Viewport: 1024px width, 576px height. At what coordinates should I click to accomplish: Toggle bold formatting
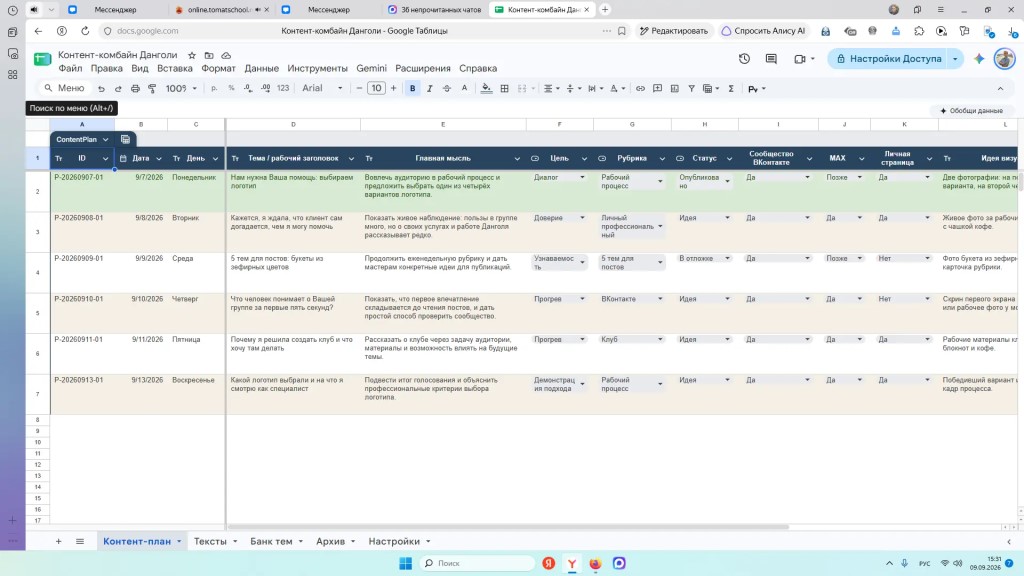412,89
